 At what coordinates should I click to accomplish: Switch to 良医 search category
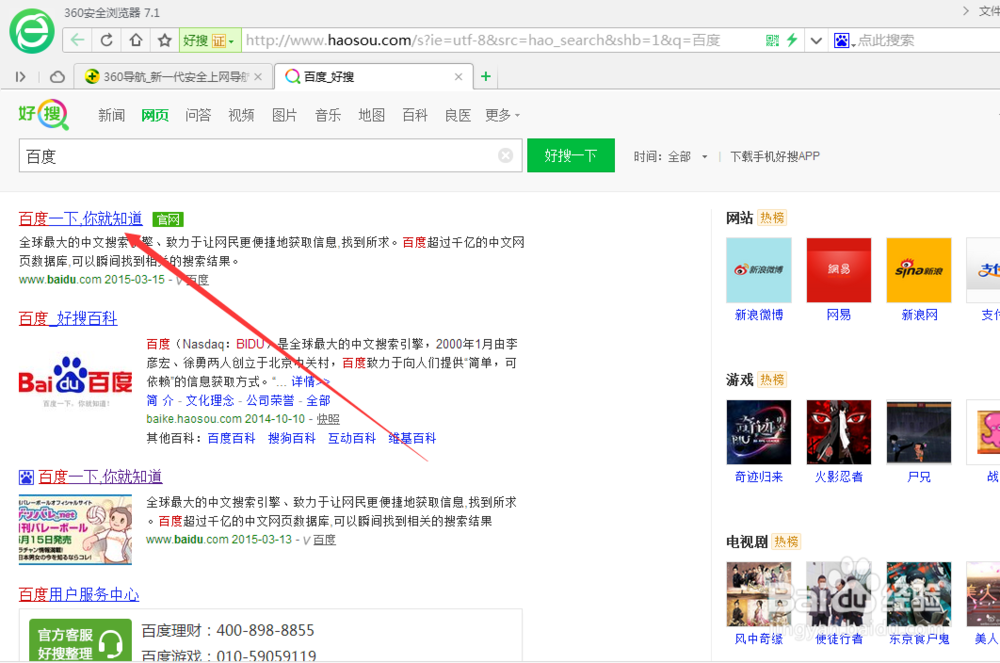tap(458, 115)
